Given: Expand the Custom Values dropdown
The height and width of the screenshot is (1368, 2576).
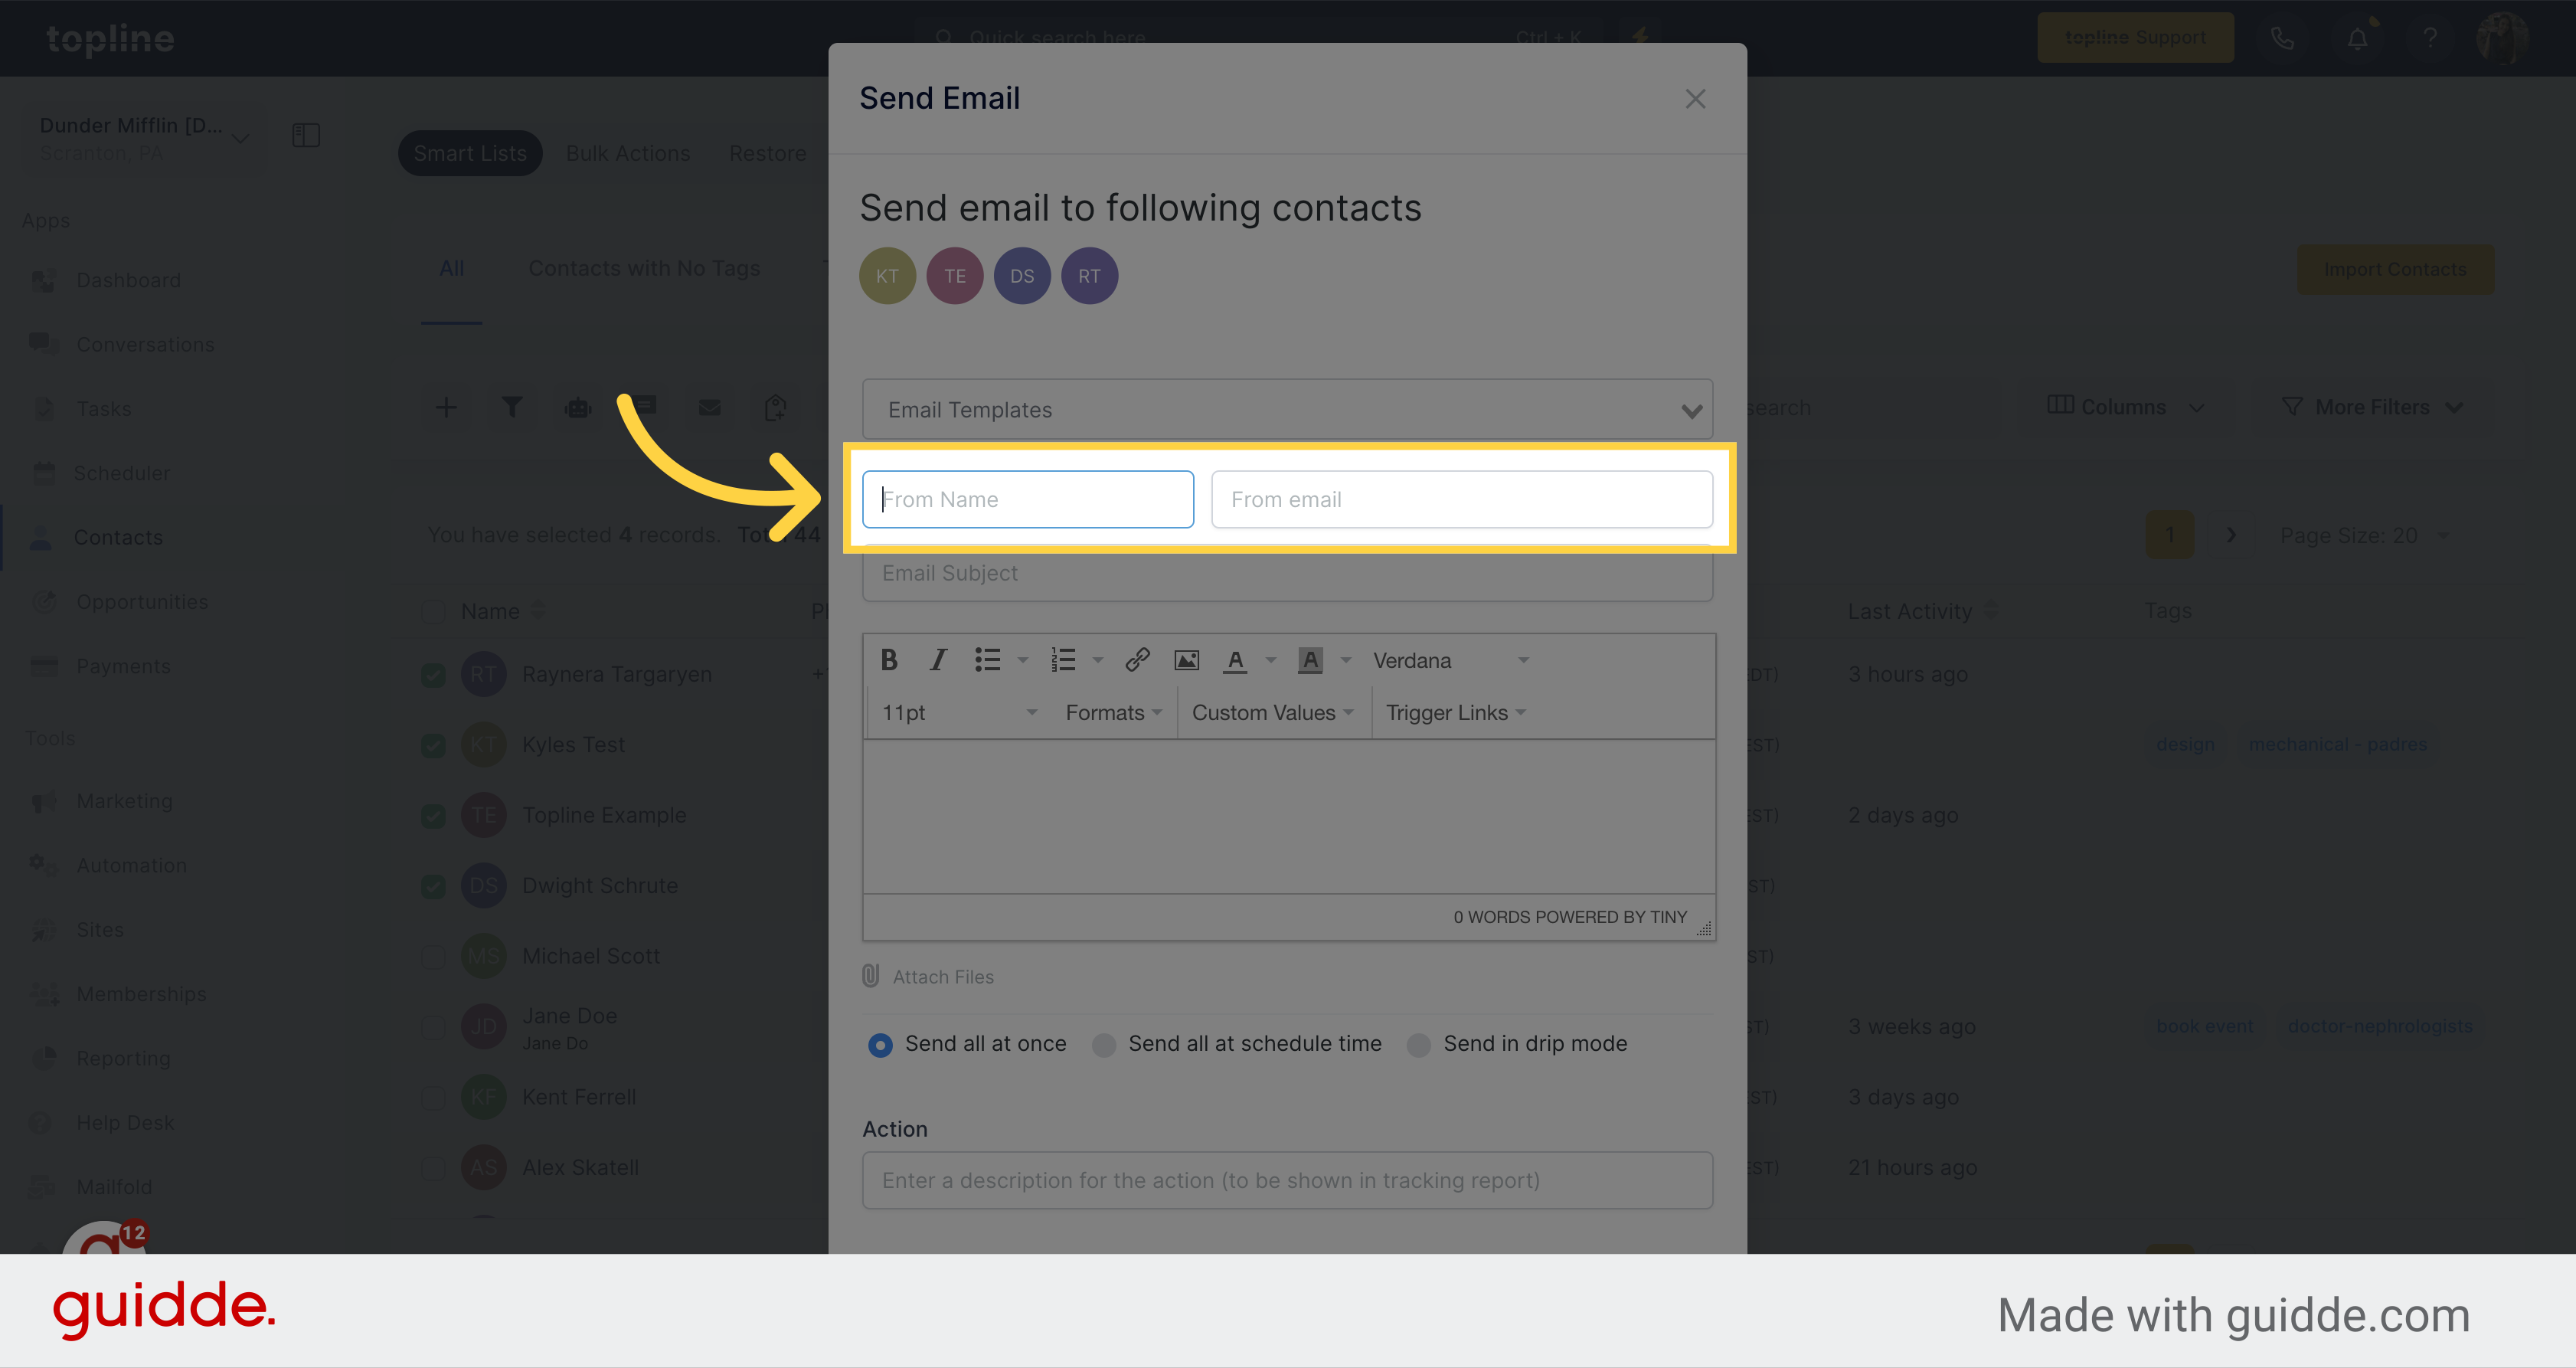Looking at the screenshot, I should coord(1274,712).
